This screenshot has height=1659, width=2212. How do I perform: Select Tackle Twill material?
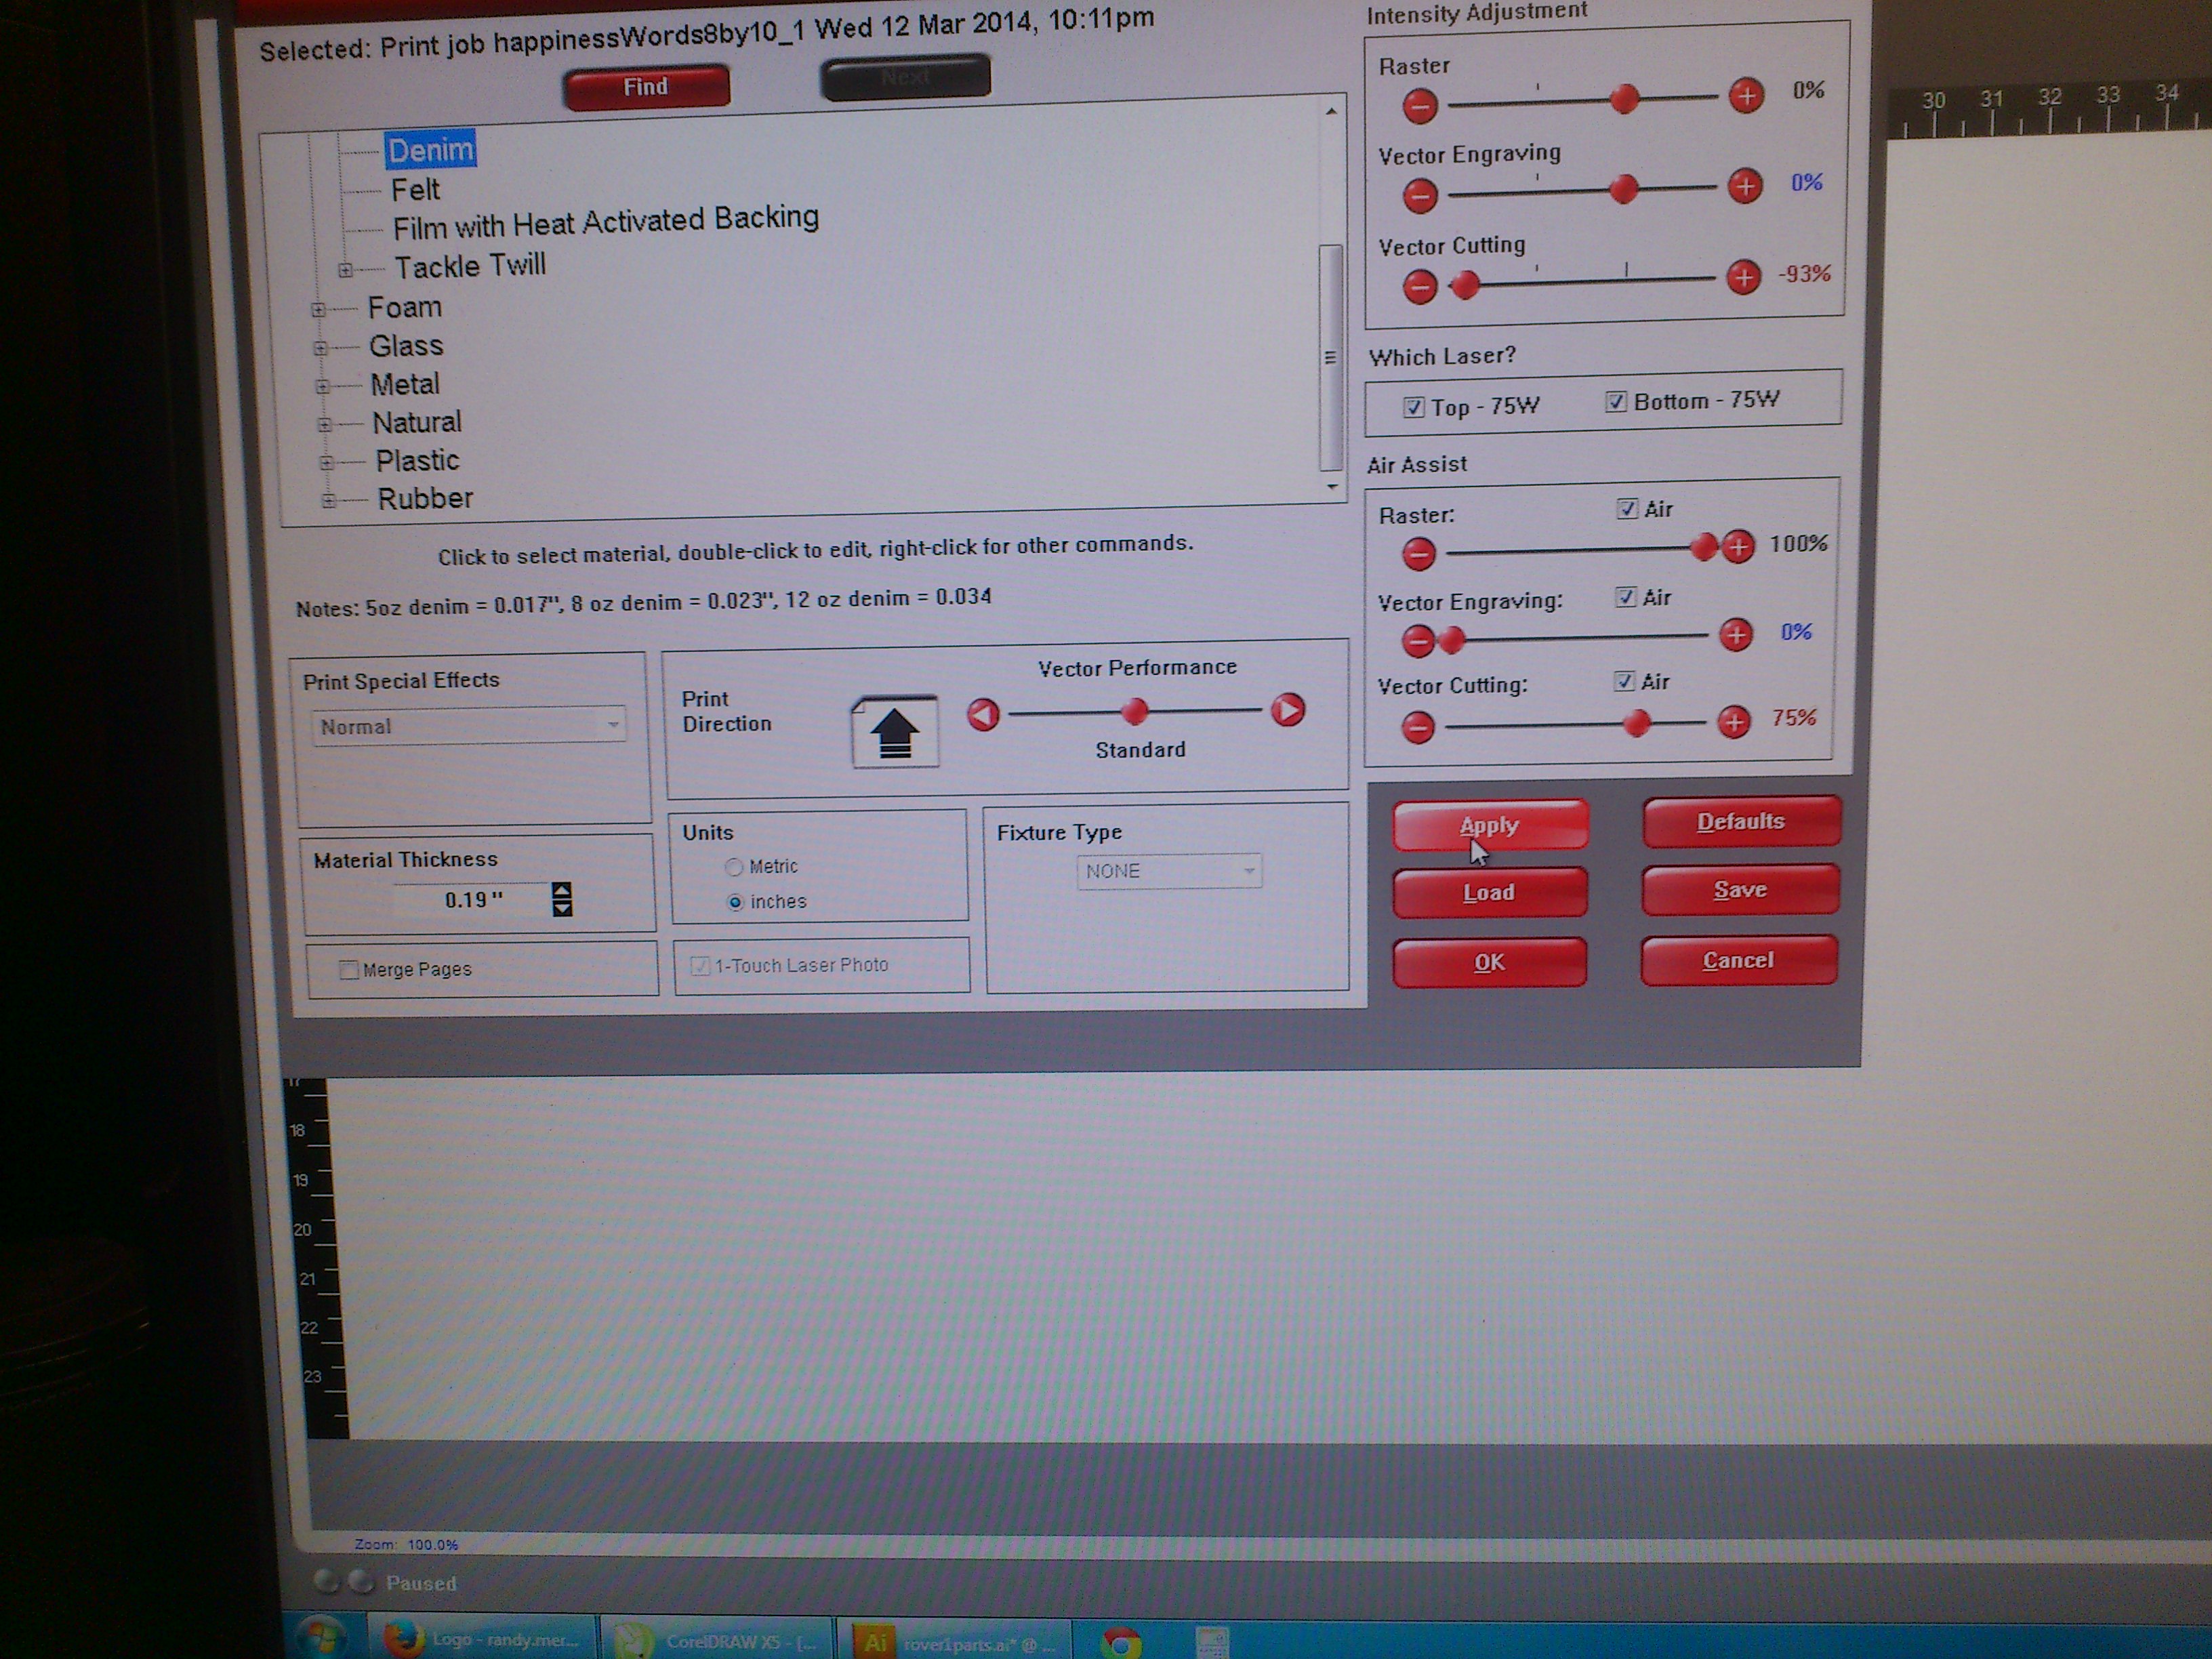click(469, 266)
